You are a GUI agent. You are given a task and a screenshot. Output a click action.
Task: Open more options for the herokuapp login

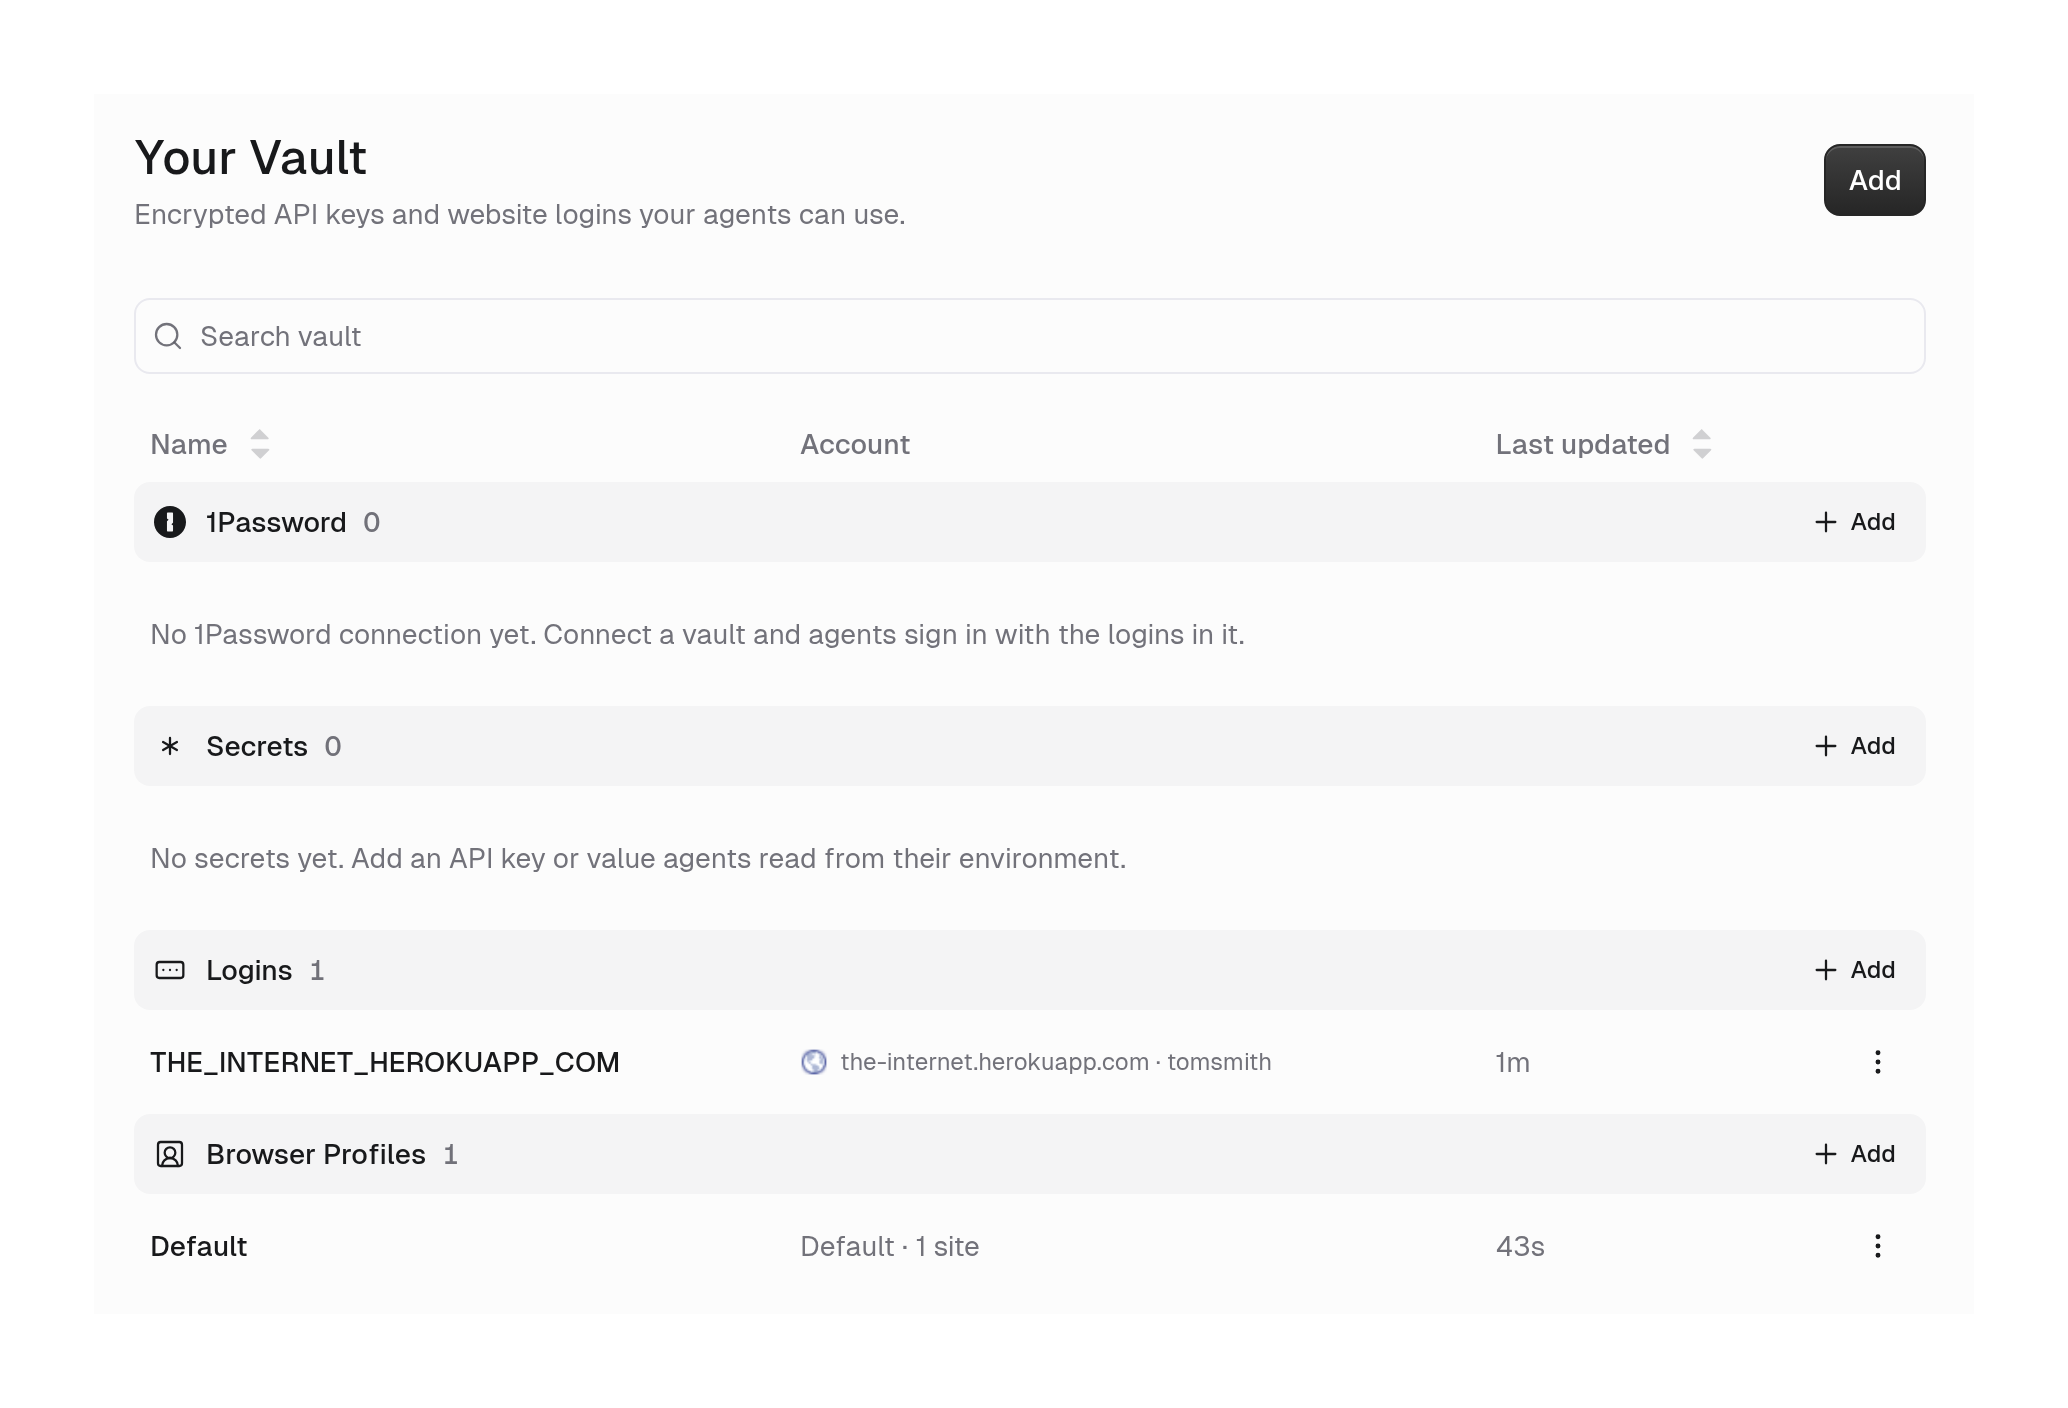[x=1877, y=1062]
